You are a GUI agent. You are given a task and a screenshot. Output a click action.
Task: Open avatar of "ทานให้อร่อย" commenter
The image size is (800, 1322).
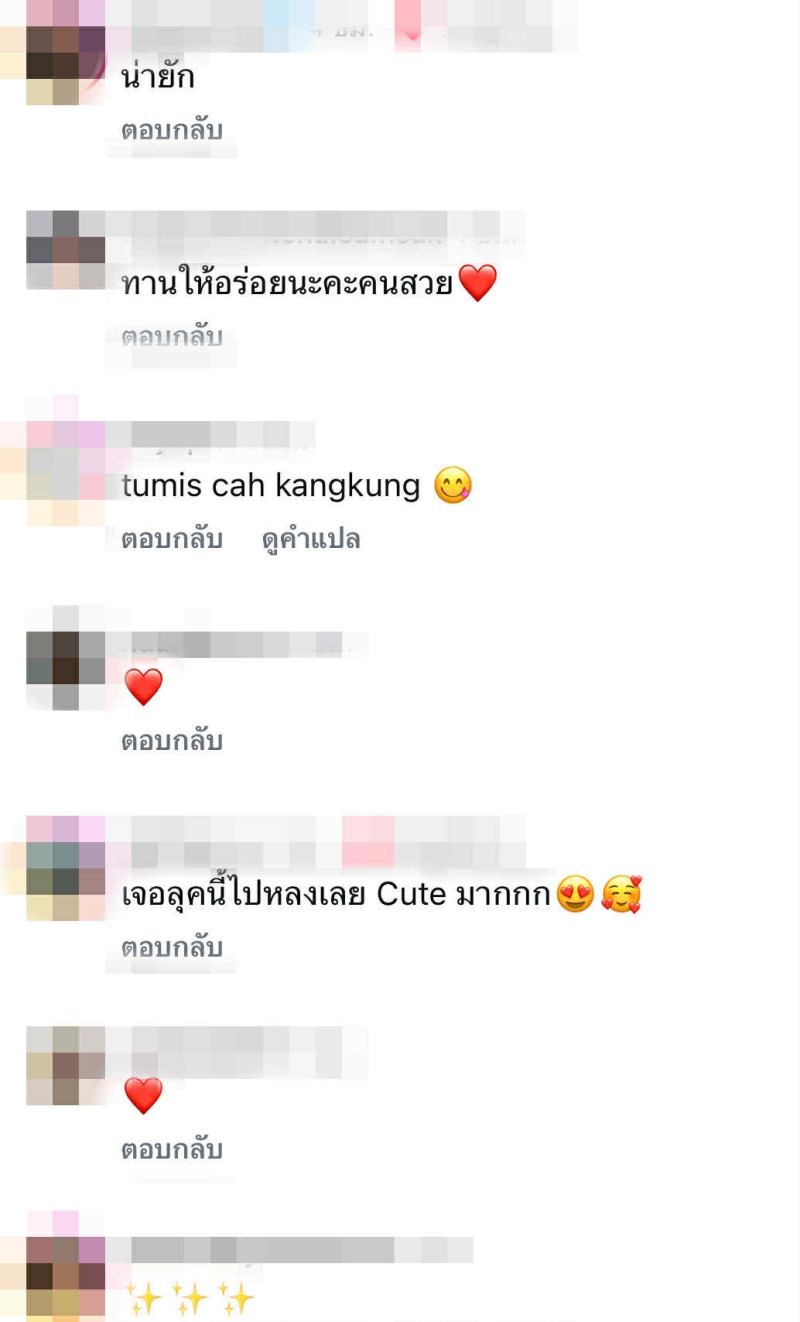pos(66,250)
